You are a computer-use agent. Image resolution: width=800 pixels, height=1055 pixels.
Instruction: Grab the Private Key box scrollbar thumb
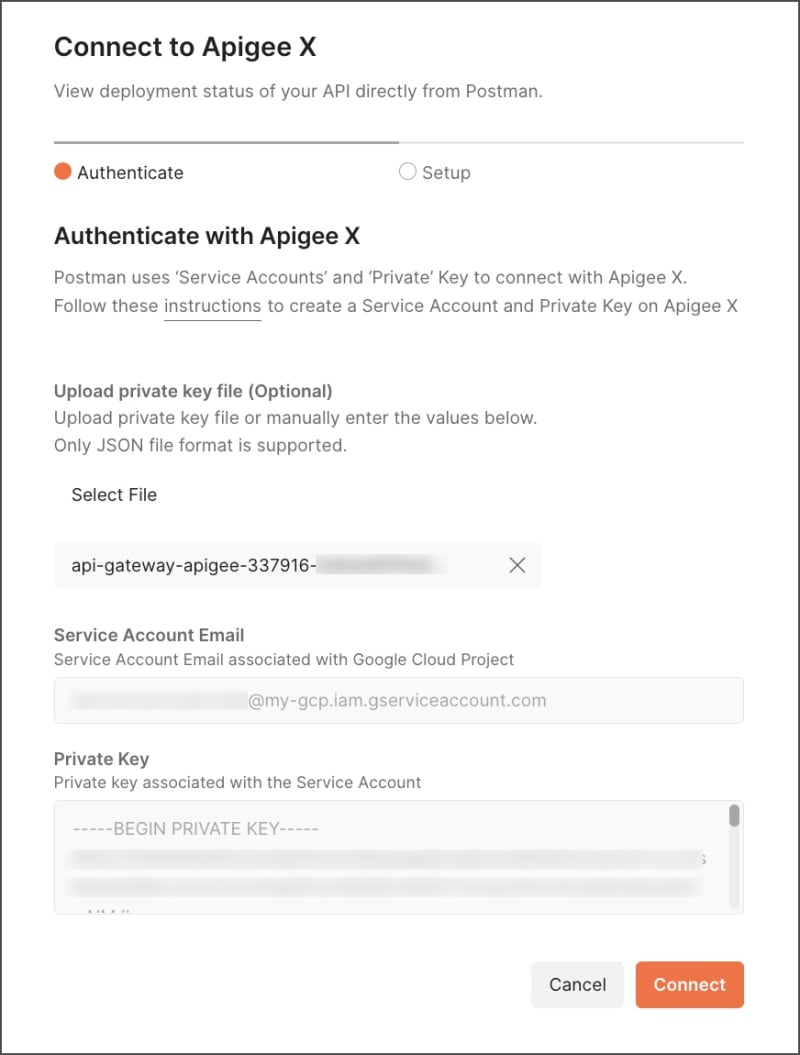(x=734, y=815)
